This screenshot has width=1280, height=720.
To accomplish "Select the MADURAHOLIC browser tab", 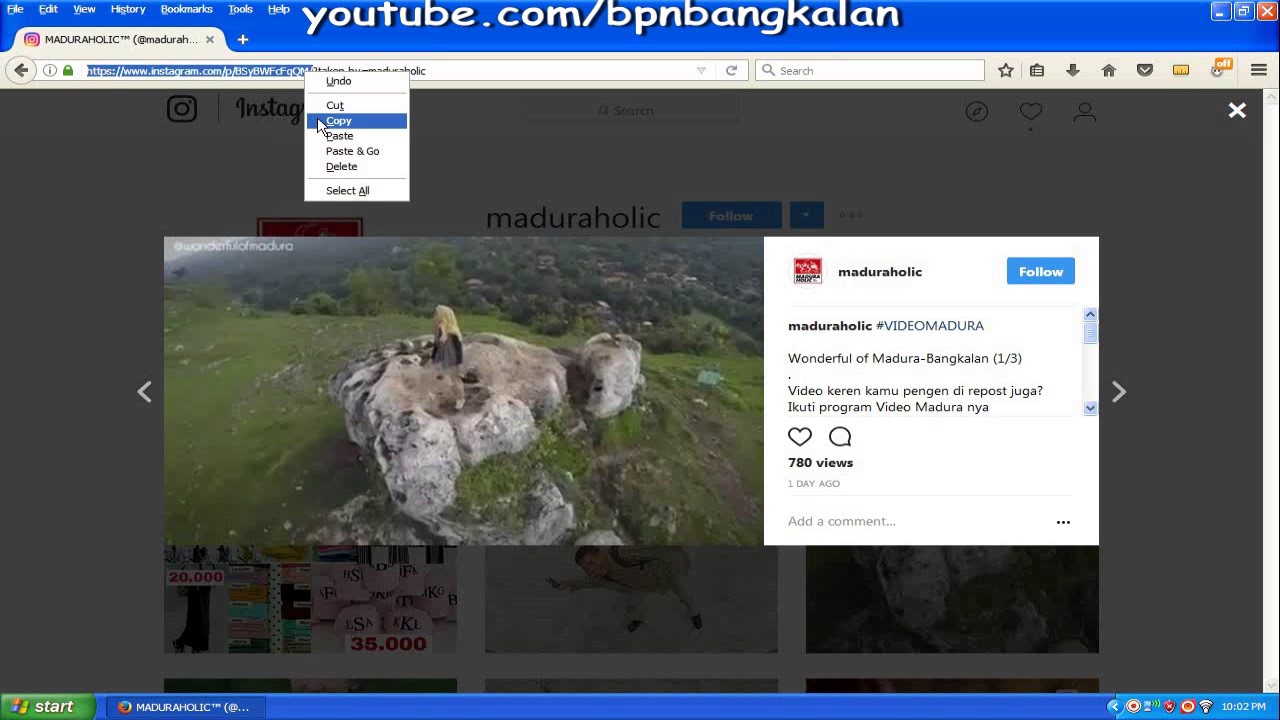I will [x=120, y=39].
